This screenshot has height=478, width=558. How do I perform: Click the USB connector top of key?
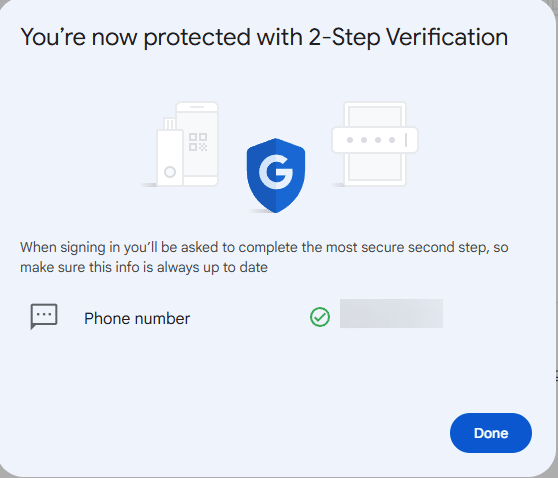[x=169, y=124]
